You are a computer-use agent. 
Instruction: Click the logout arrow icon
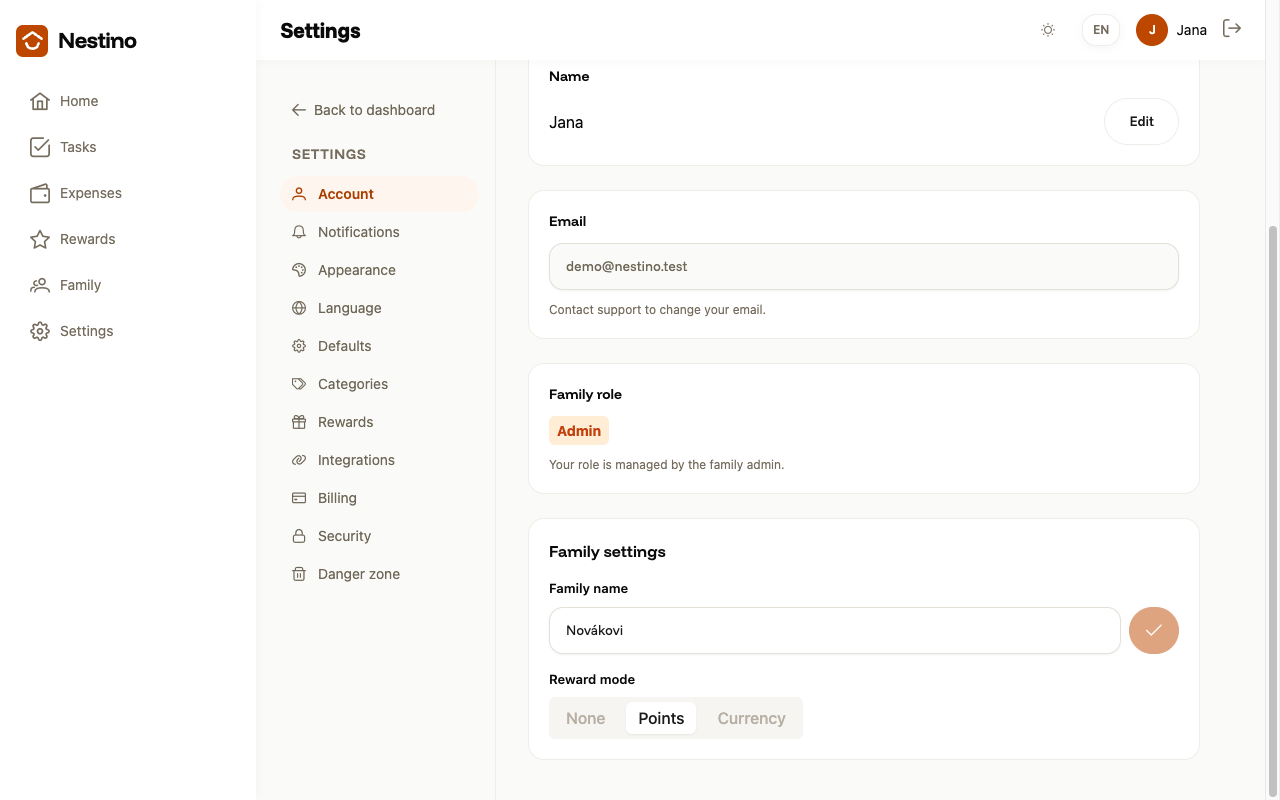pyautogui.click(x=1232, y=29)
